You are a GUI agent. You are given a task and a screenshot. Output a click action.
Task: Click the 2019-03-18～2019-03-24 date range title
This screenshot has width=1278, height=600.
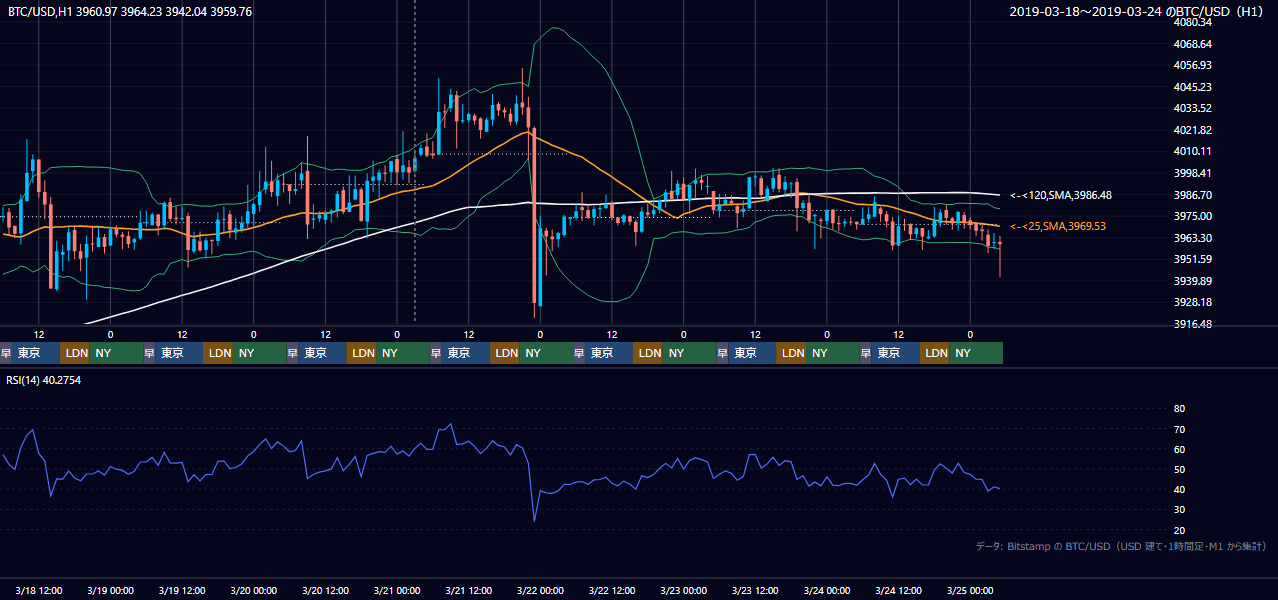coord(1139,12)
